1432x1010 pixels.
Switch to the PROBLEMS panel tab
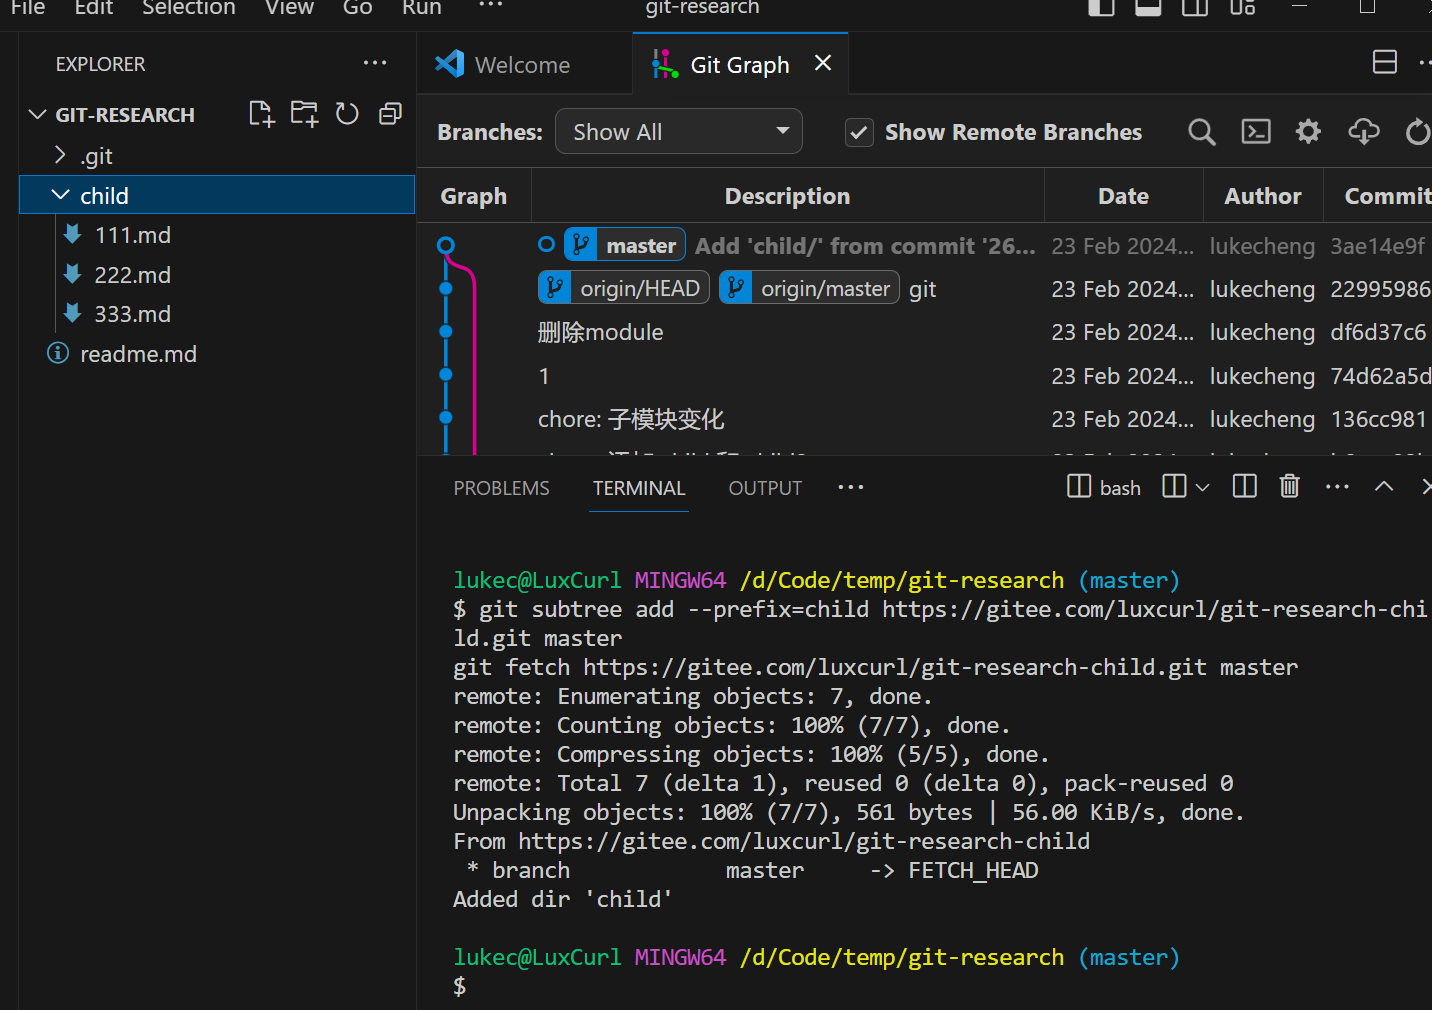[x=501, y=488]
